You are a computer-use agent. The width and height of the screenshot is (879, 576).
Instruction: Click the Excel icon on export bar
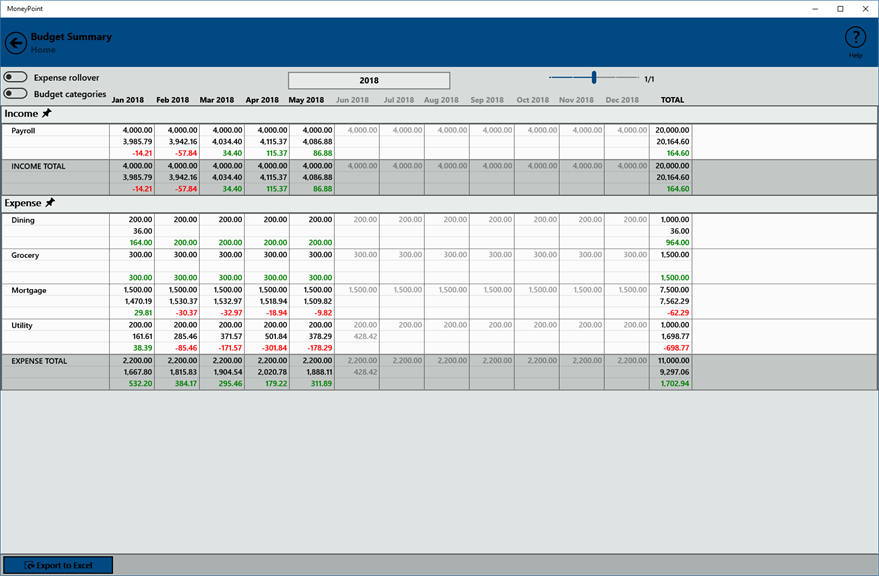[x=29, y=565]
